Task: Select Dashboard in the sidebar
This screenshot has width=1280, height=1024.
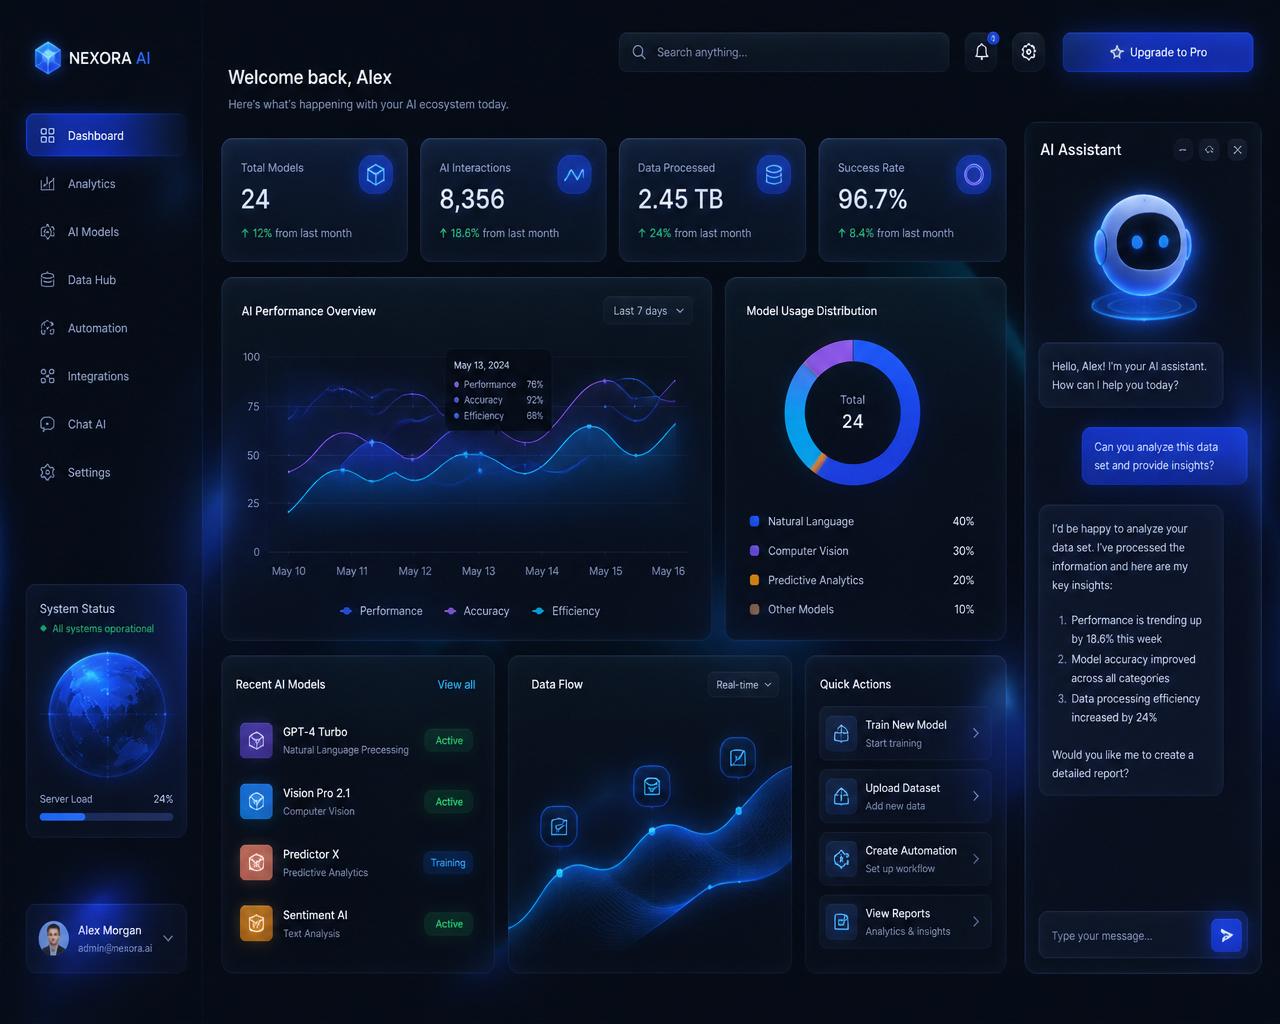Action: pos(106,135)
